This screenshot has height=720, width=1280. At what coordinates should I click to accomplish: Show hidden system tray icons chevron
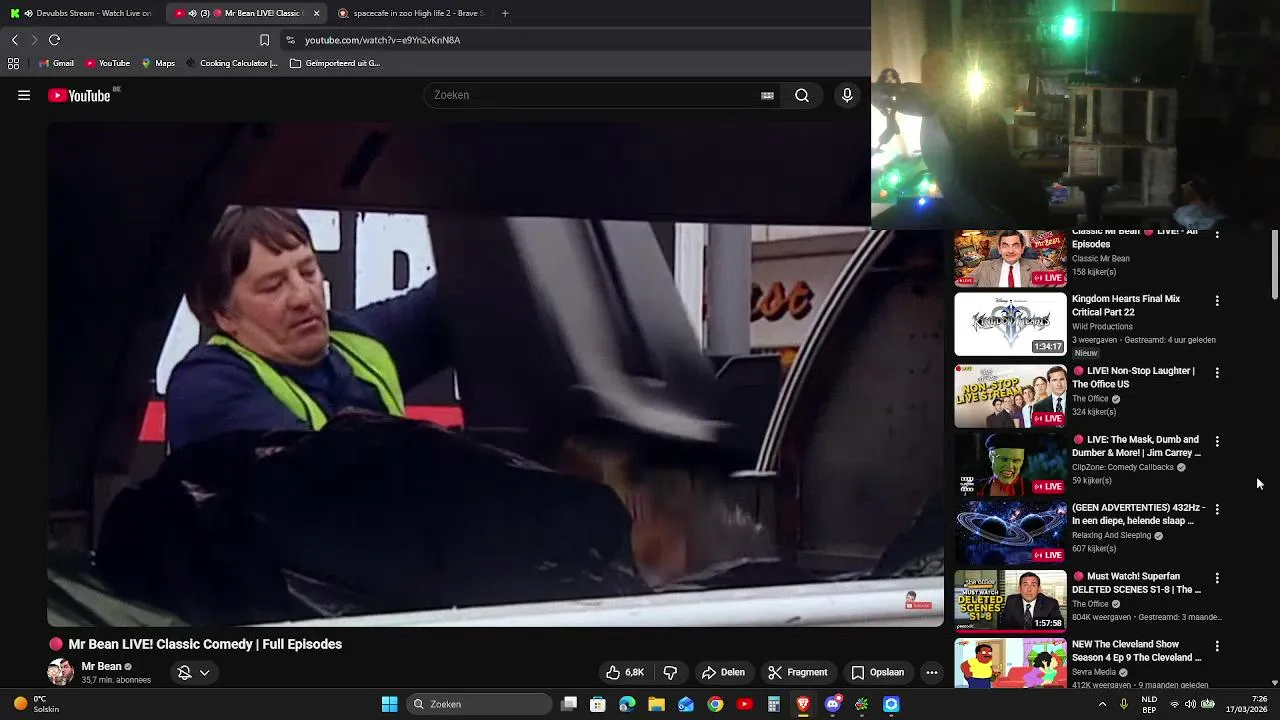tap(1102, 704)
